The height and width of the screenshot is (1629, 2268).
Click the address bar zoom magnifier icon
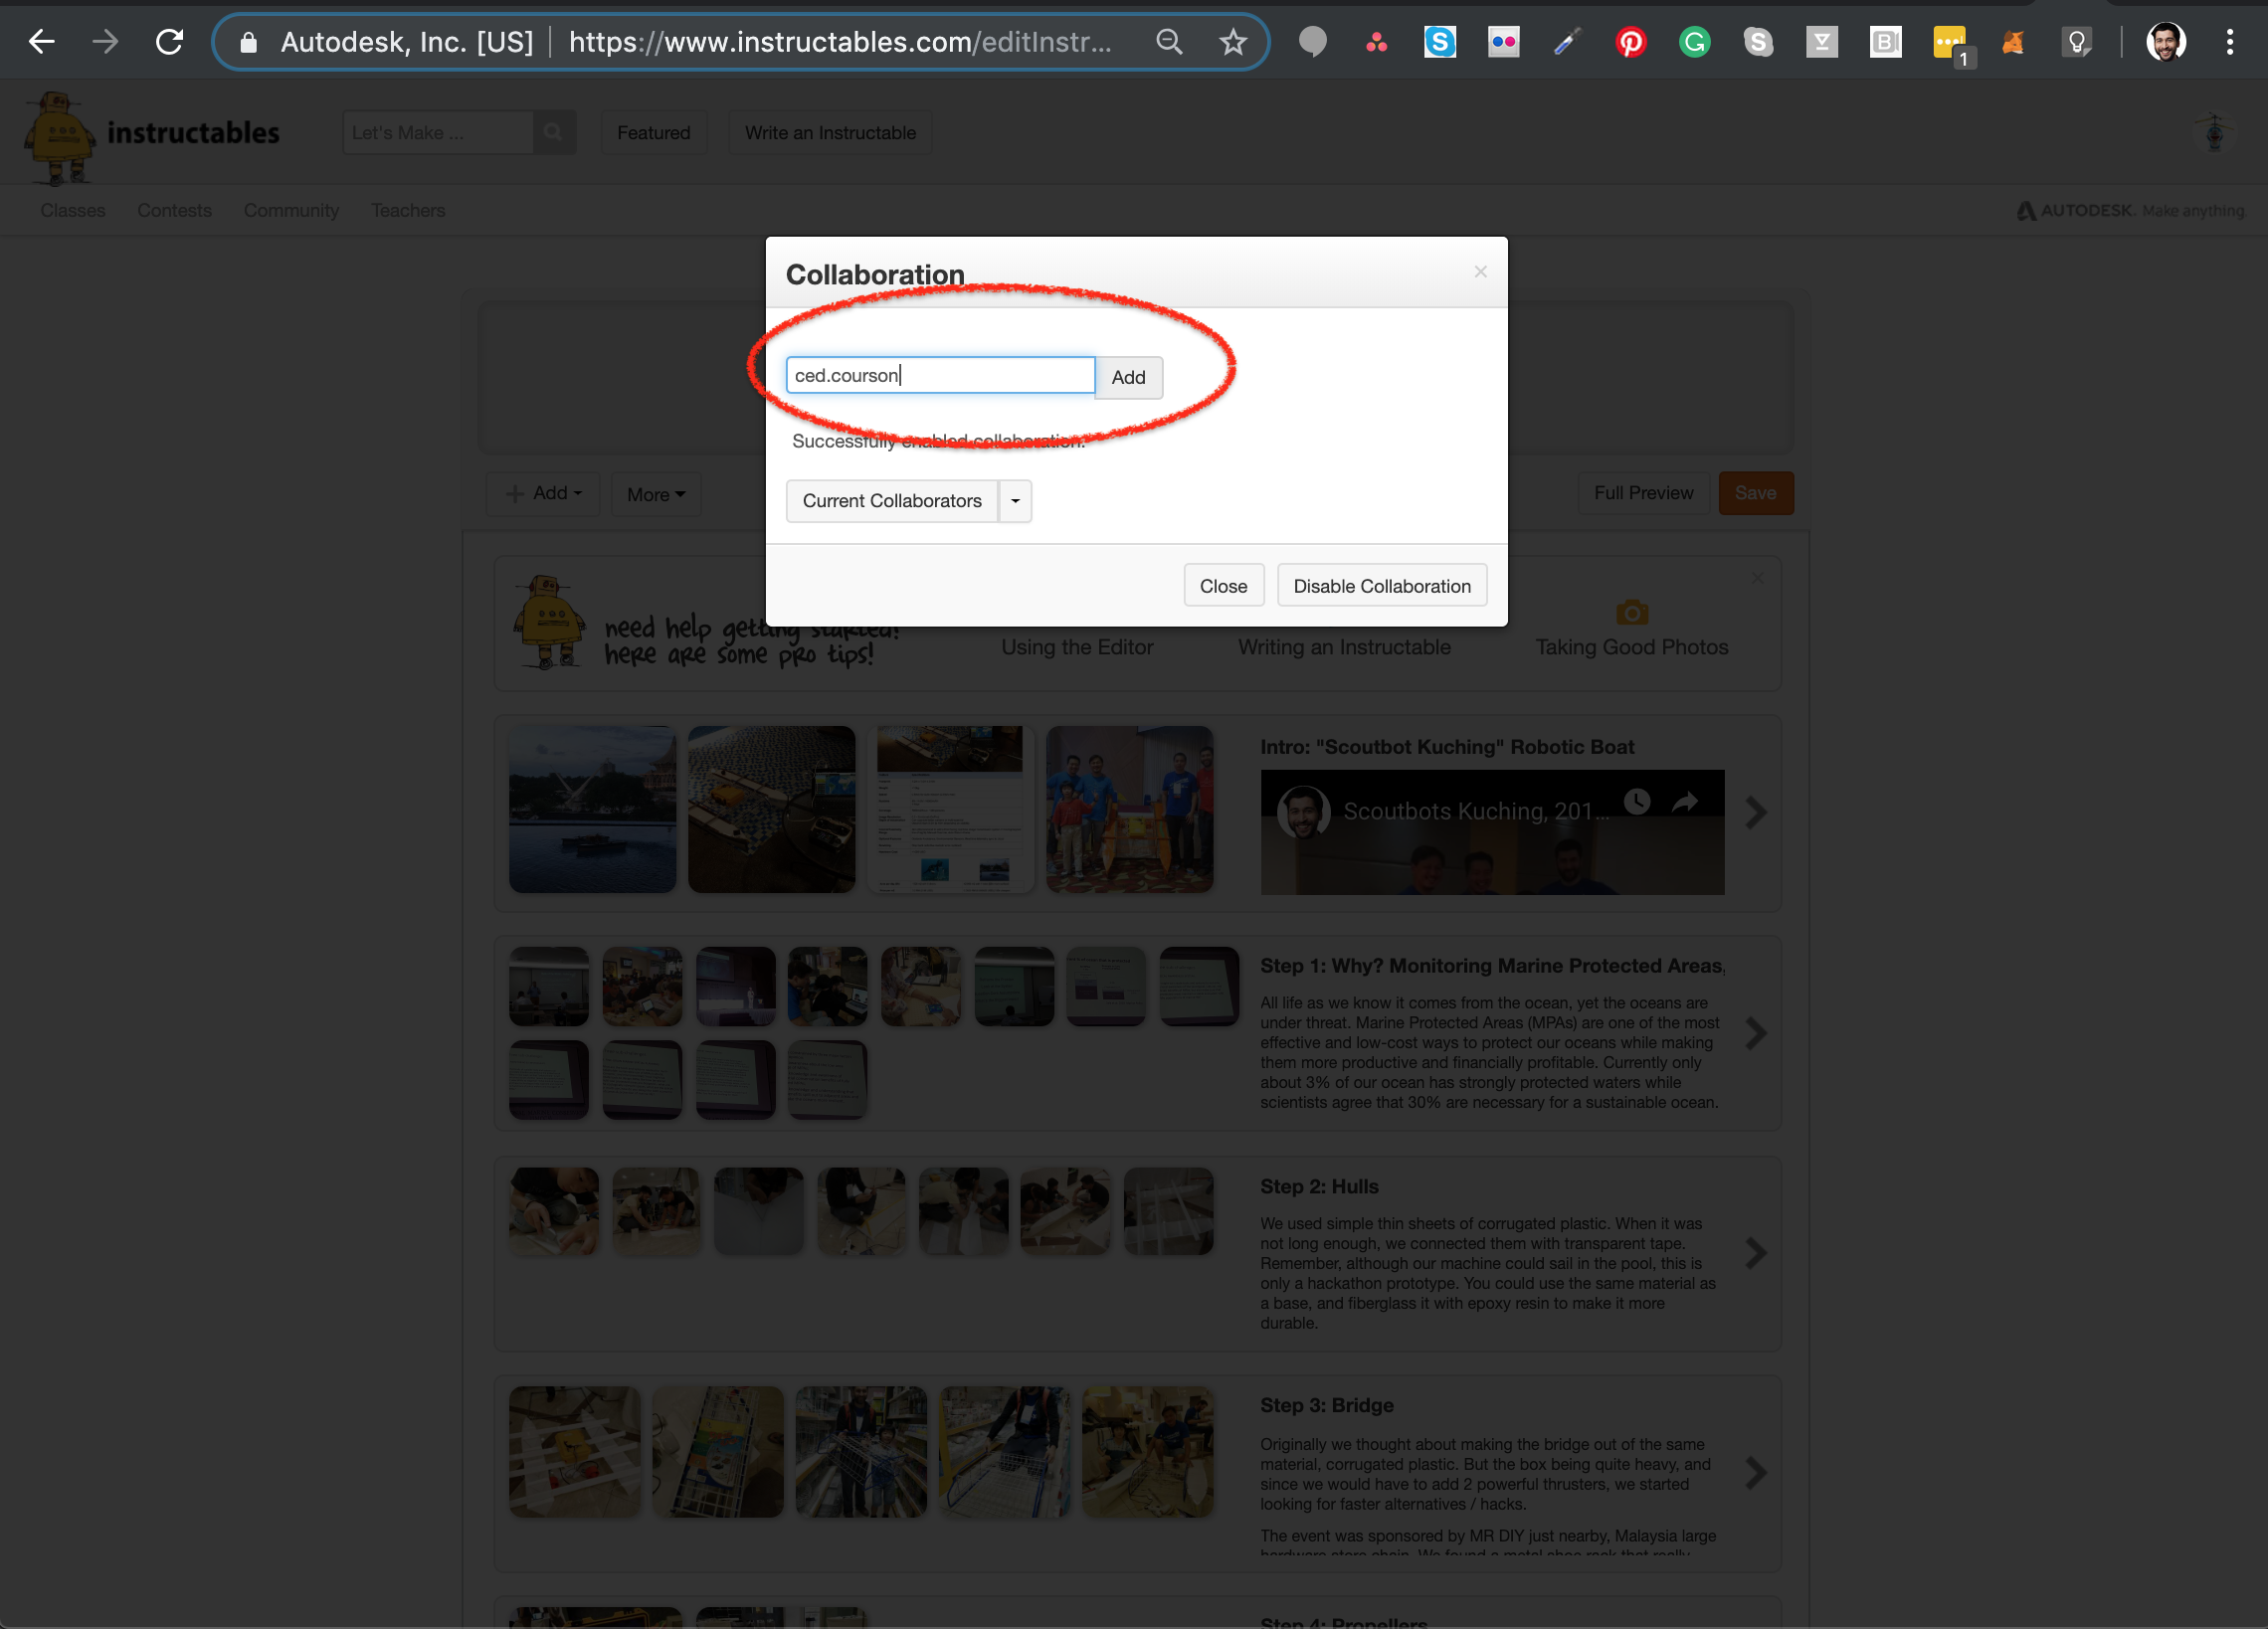[1169, 42]
